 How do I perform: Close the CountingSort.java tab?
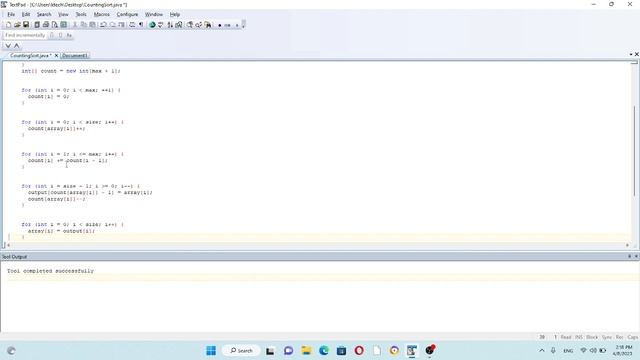tap(56, 56)
